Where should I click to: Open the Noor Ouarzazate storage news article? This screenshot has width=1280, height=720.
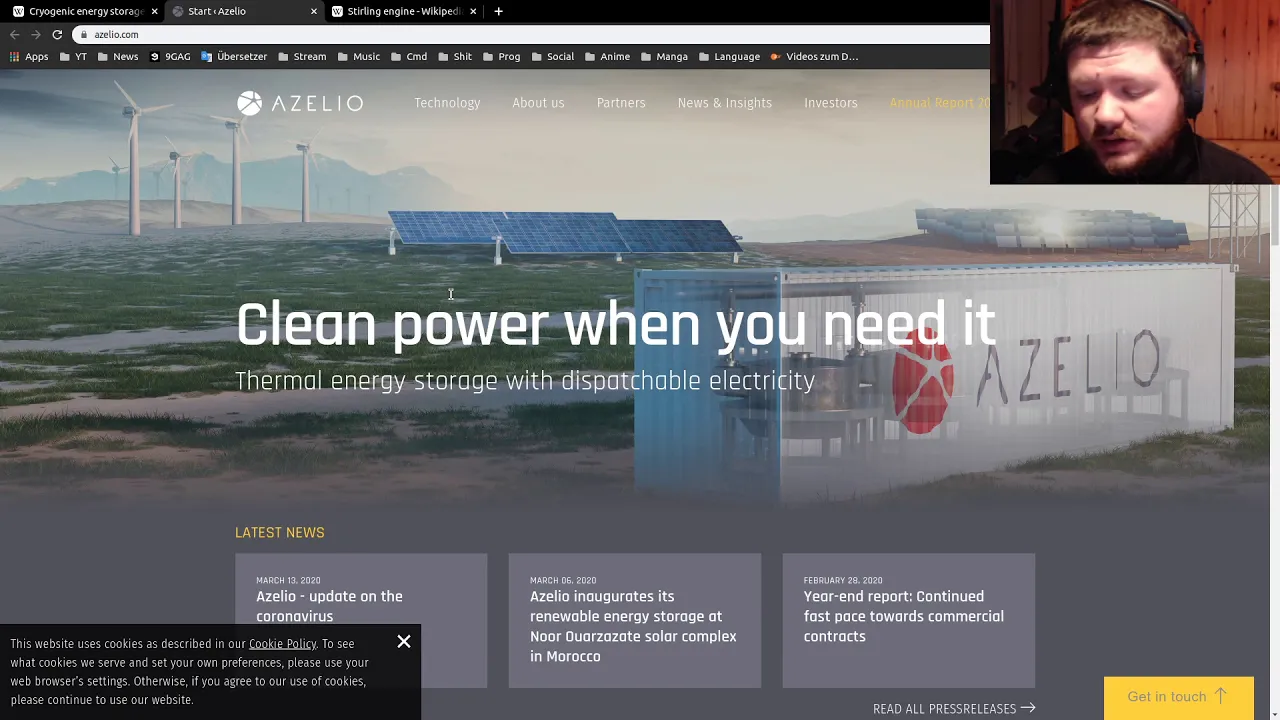click(x=635, y=621)
